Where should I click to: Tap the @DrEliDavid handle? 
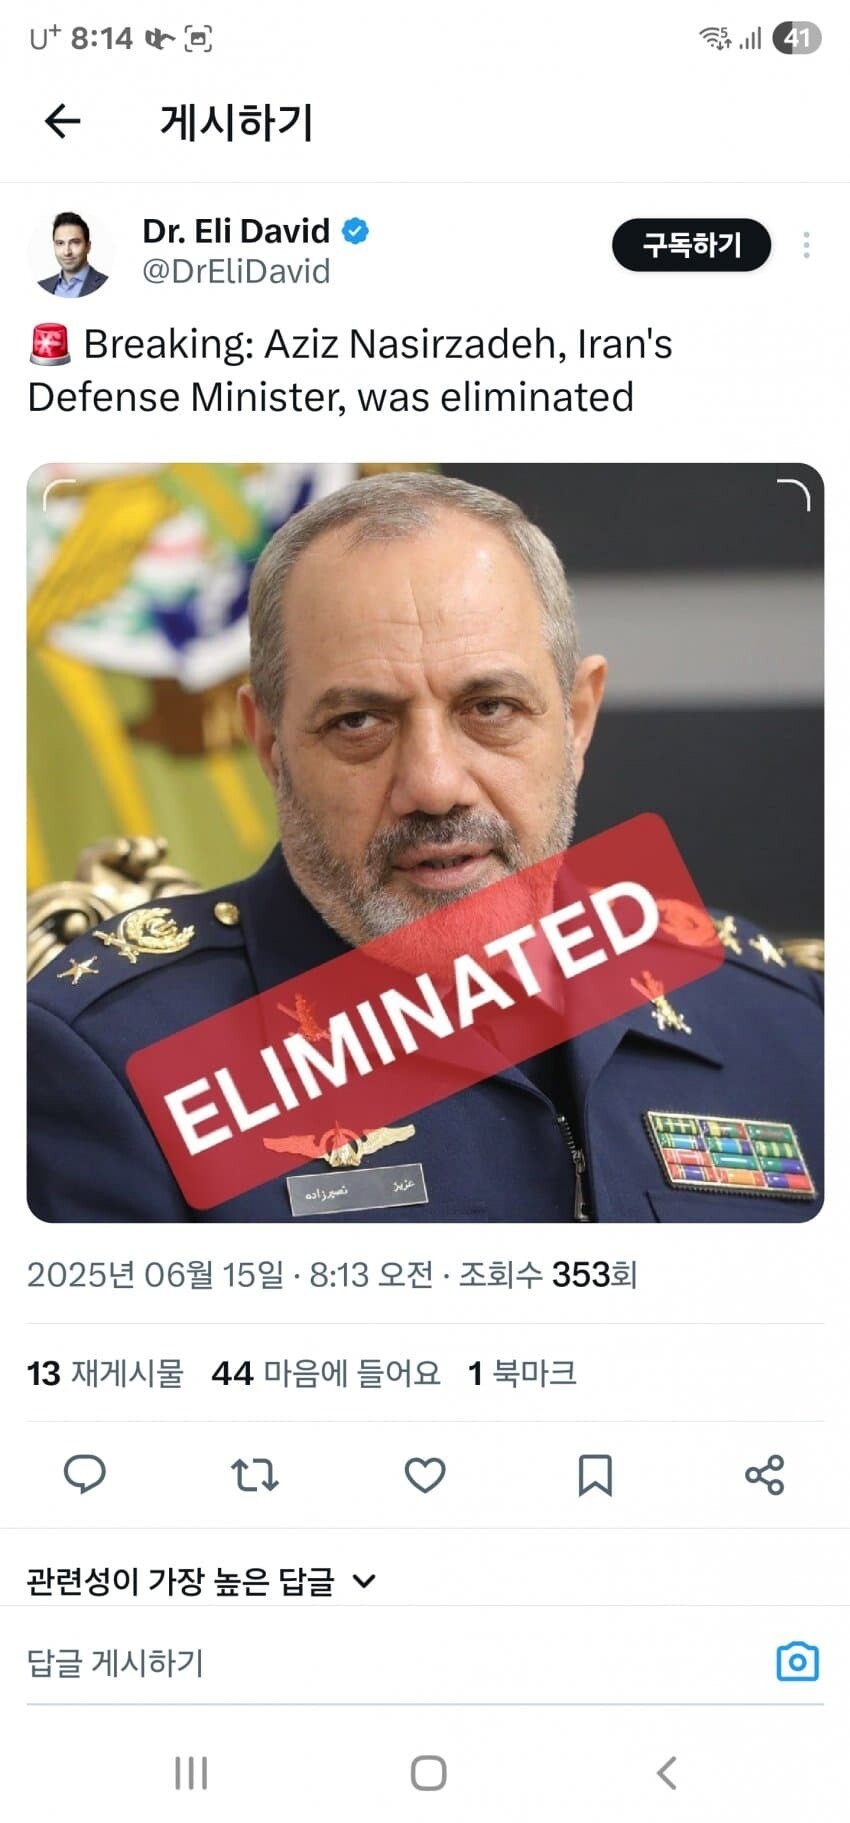[236, 271]
